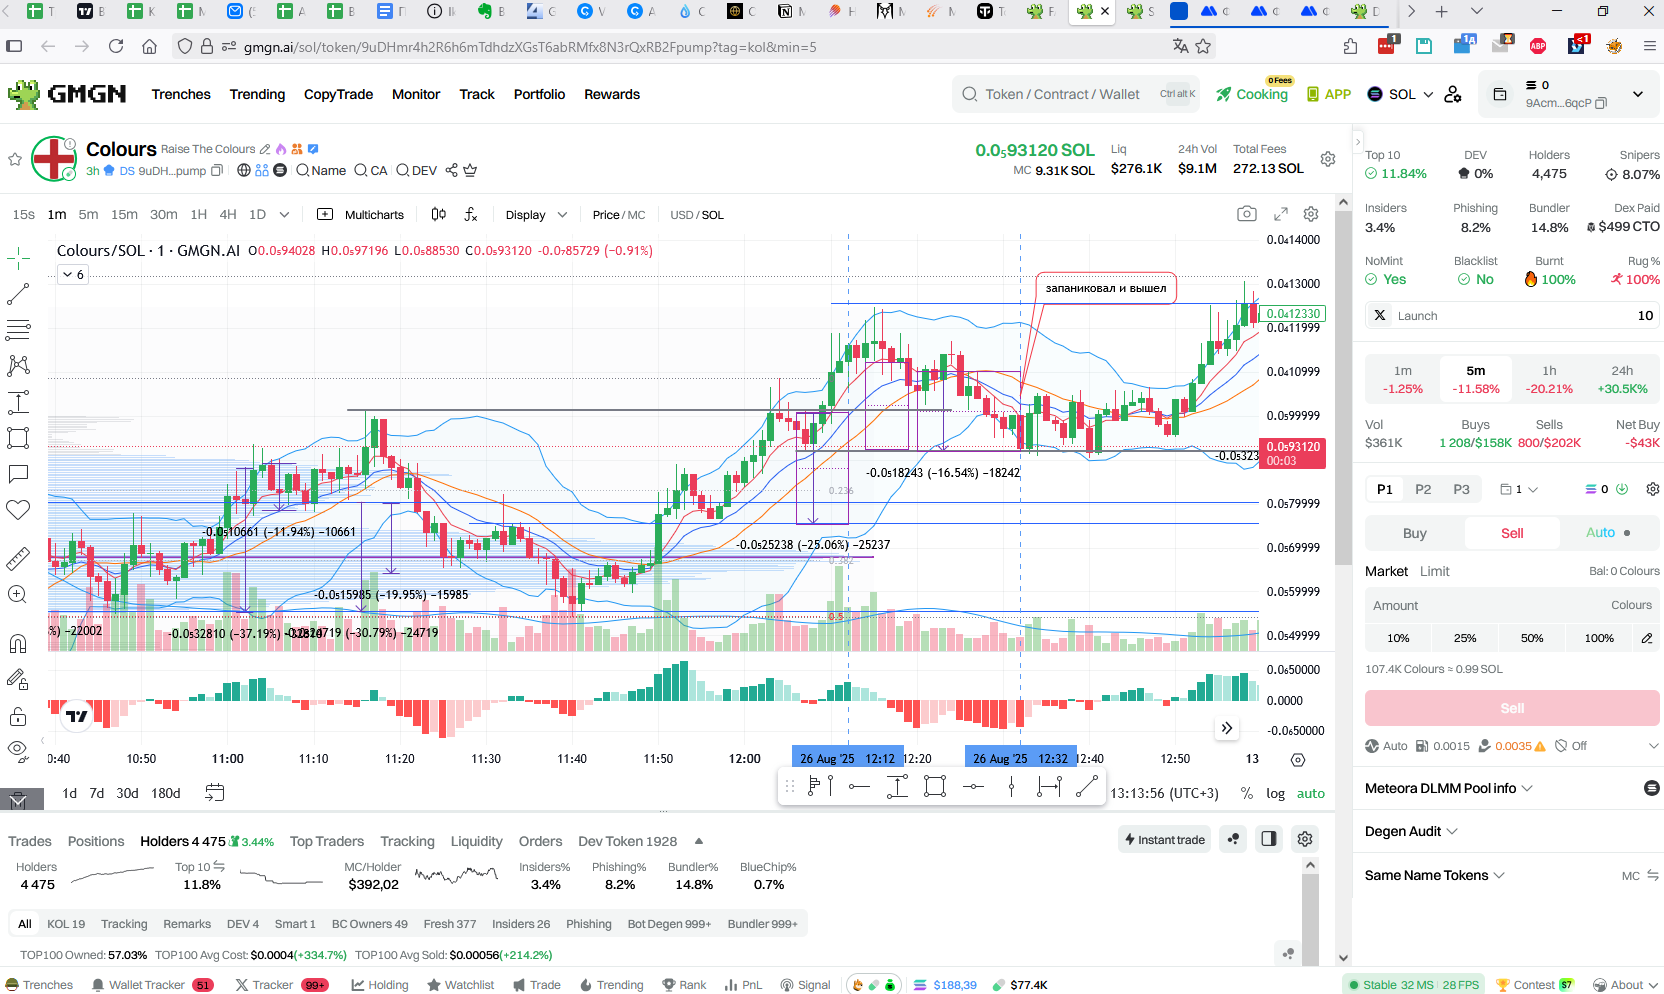The width and height of the screenshot is (1664, 994).
Task: Open the SOL chain selector
Action: [x=1400, y=94]
